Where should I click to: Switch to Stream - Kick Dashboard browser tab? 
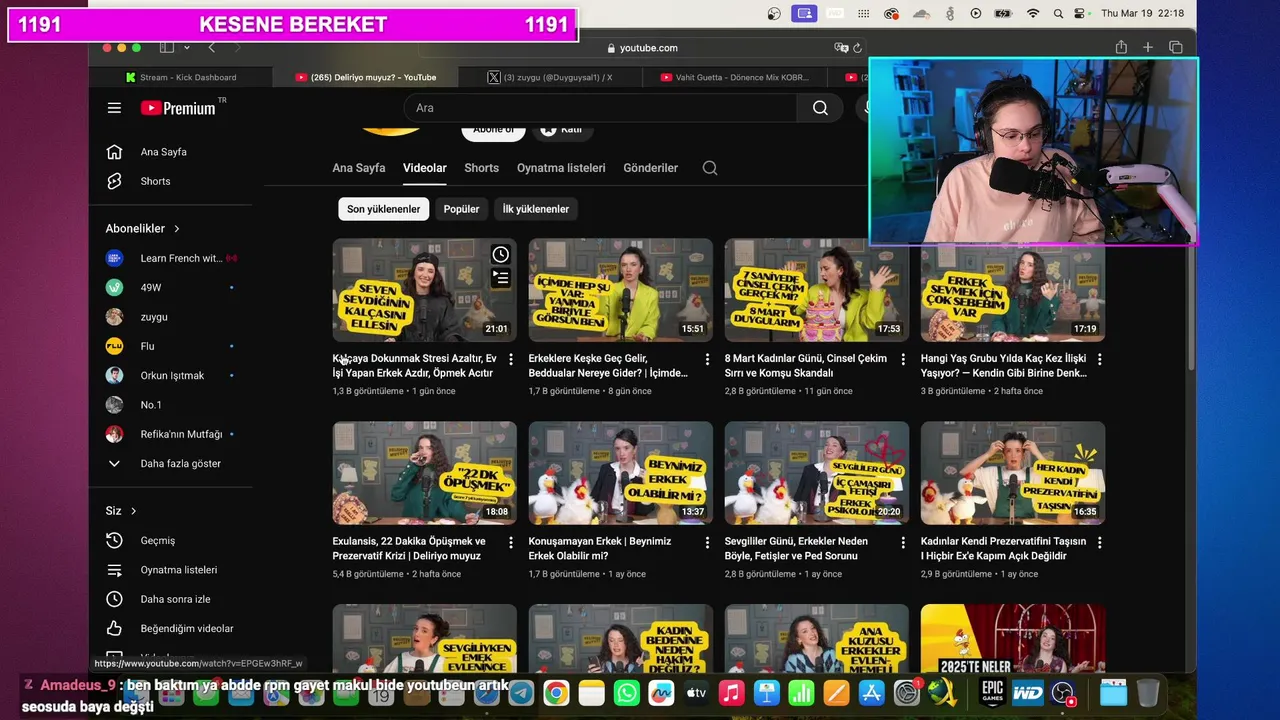(180, 77)
